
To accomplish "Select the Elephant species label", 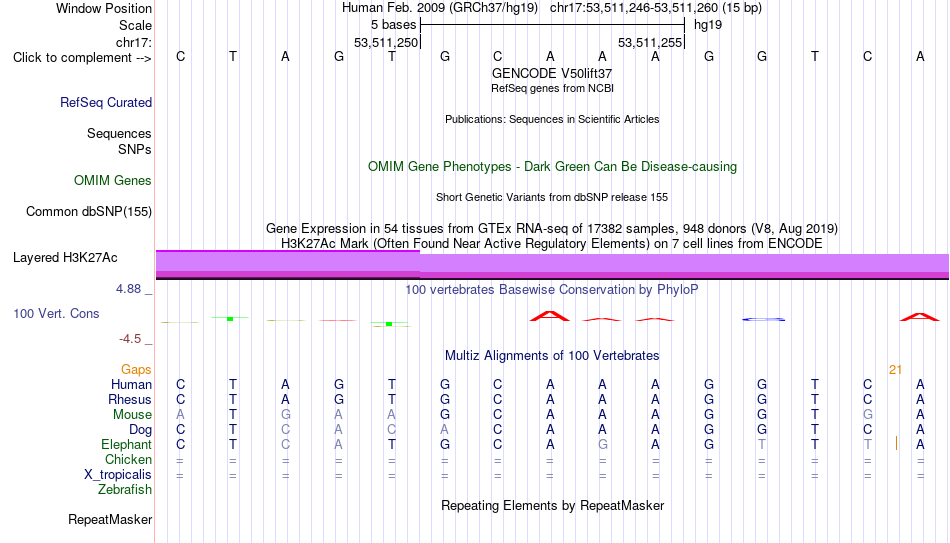I will [126, 444].
